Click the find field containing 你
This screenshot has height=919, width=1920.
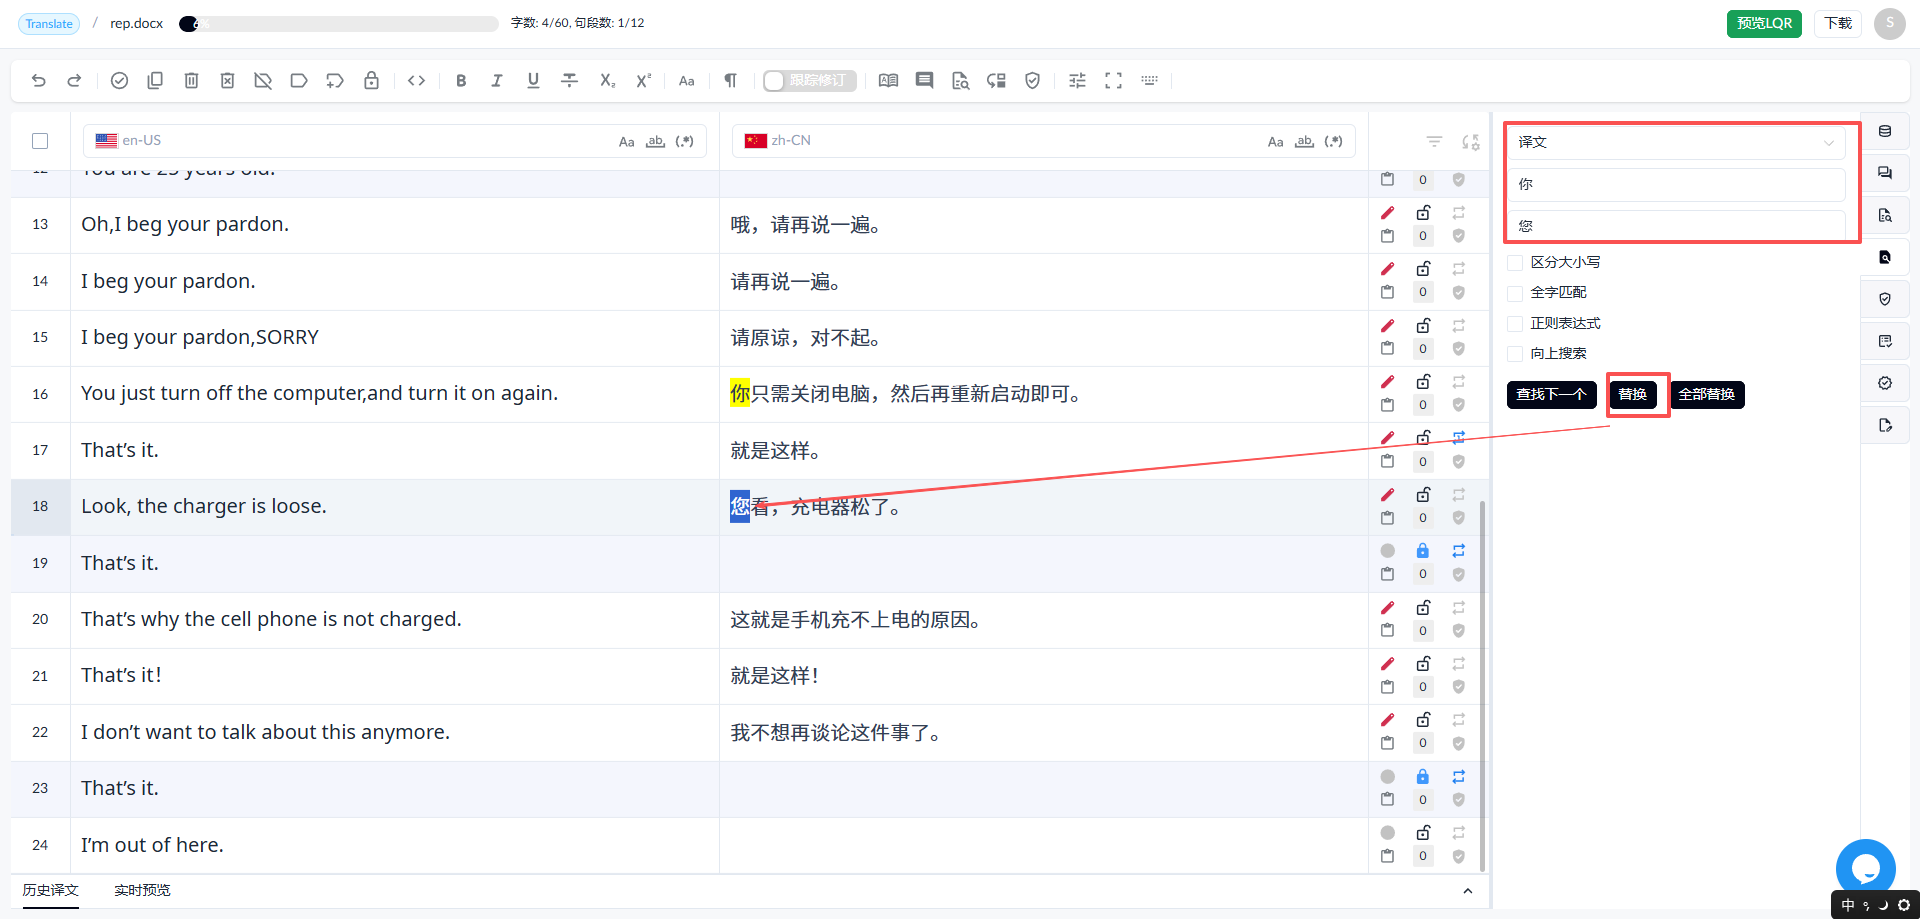coord(1676,184)
